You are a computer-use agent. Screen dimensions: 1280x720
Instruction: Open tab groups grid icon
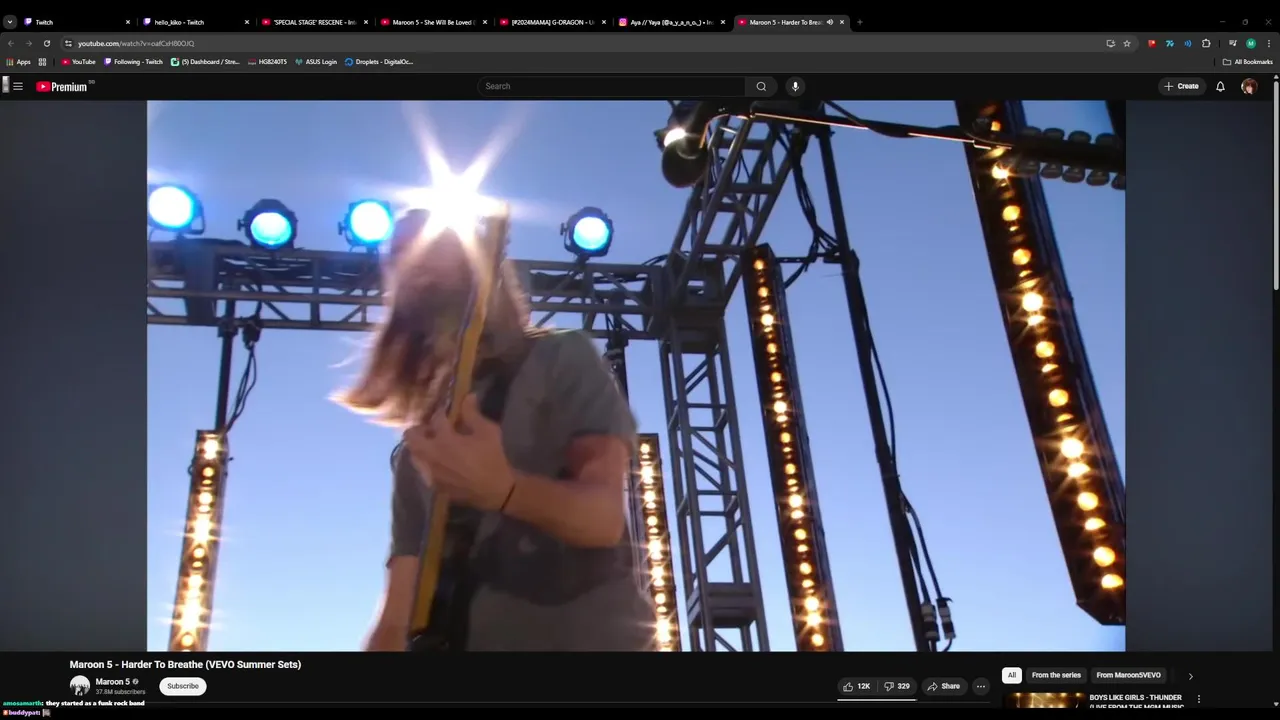pyautogui.click(x=42, y=62)
